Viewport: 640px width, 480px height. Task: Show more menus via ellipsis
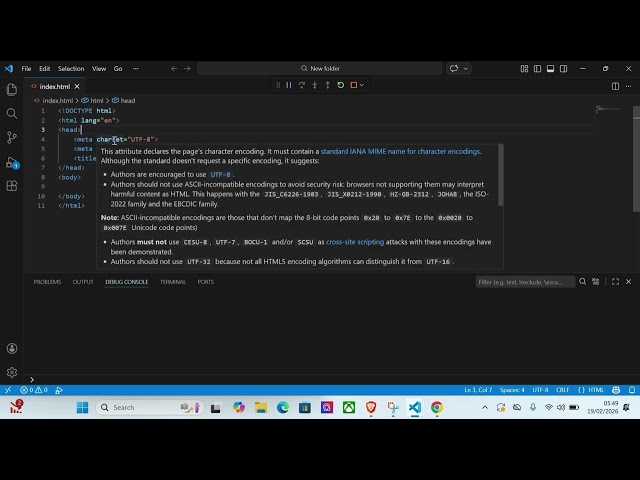(136, 69)
